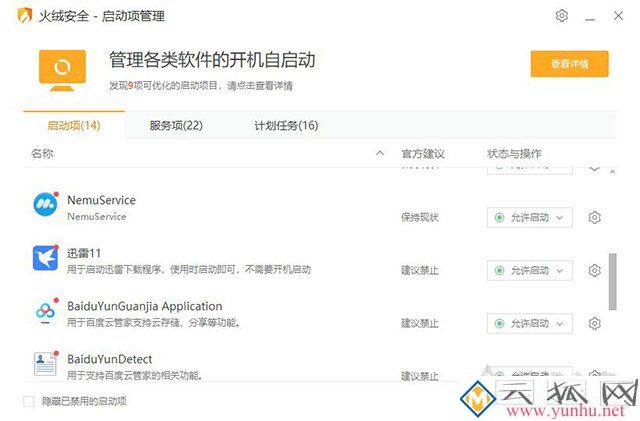Click 发现9项可优化的启动项目 hint text
Viewport: 640px width, 421px height.
[x=200, y=86]
